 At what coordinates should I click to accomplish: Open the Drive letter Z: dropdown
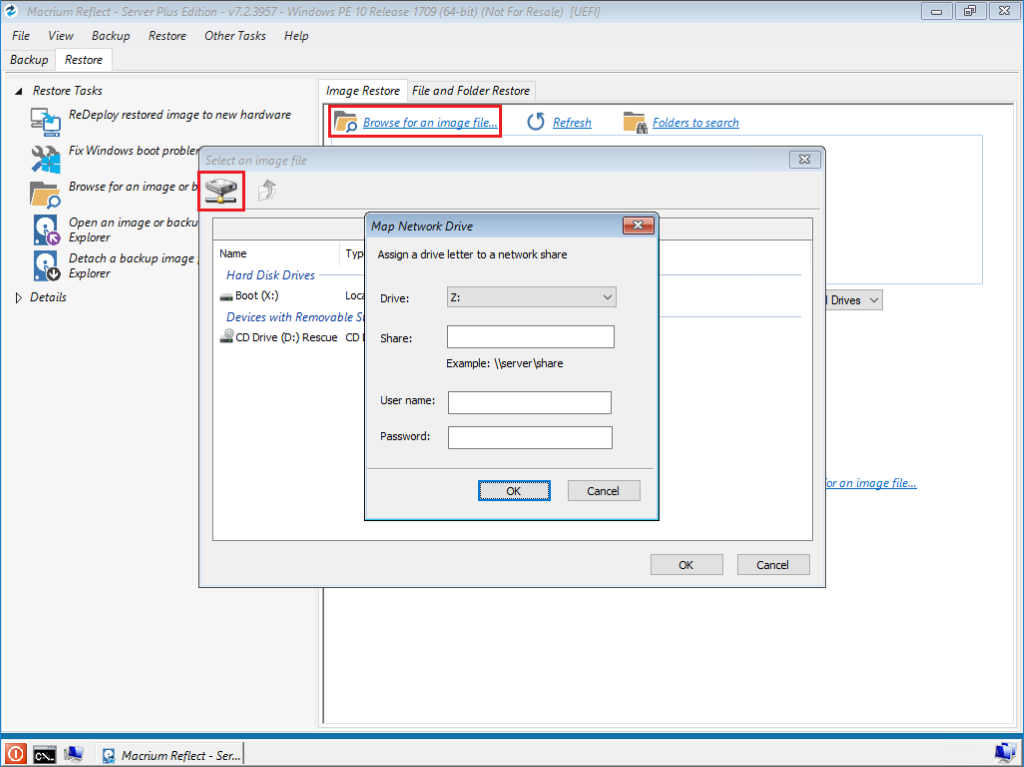[x=531, y=297]
